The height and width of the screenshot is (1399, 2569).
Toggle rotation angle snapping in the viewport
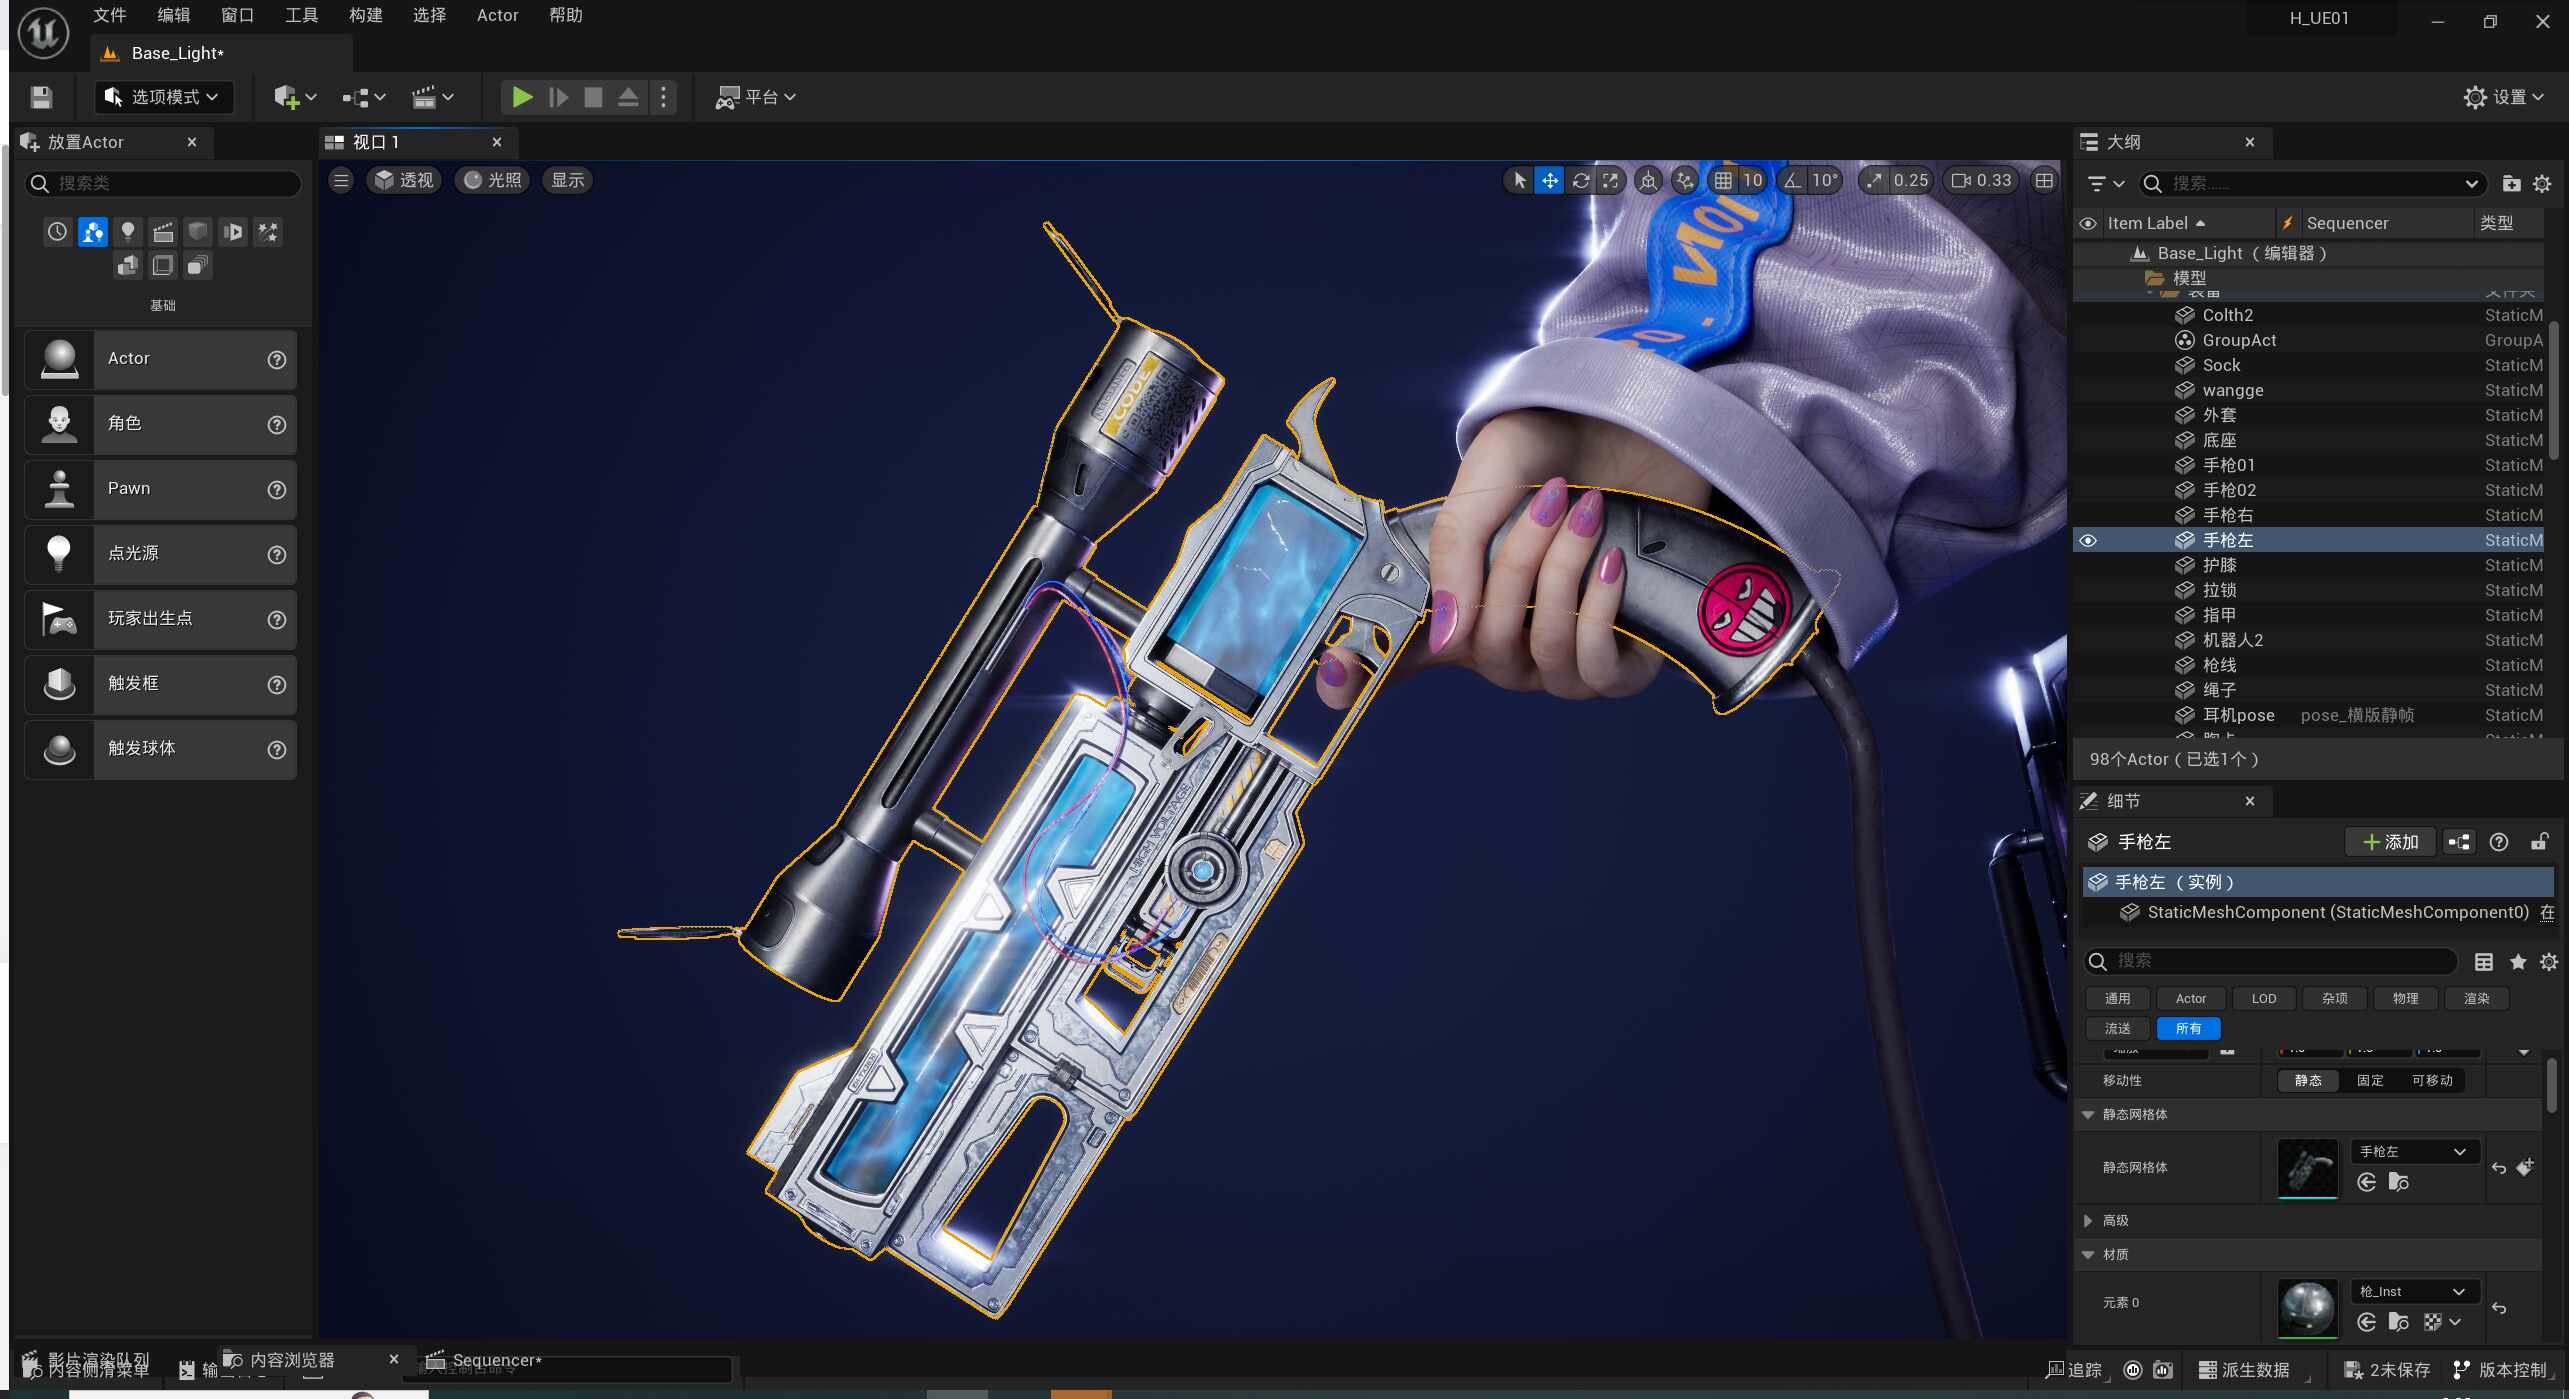(x=1792, y=181)
